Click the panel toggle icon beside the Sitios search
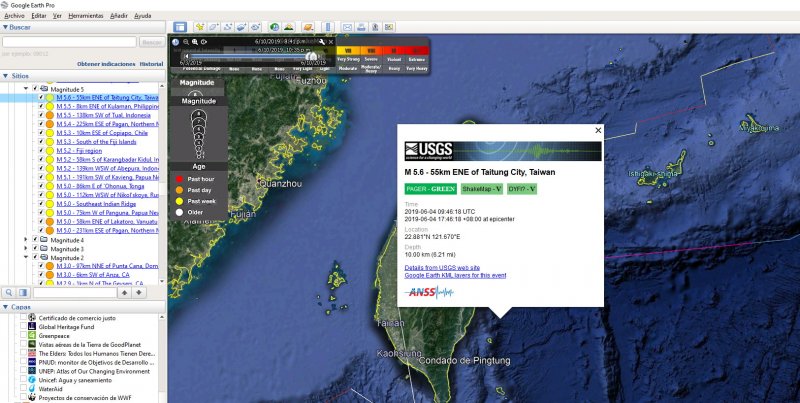This screenshot has width=800, height=403. pos(23,292)
